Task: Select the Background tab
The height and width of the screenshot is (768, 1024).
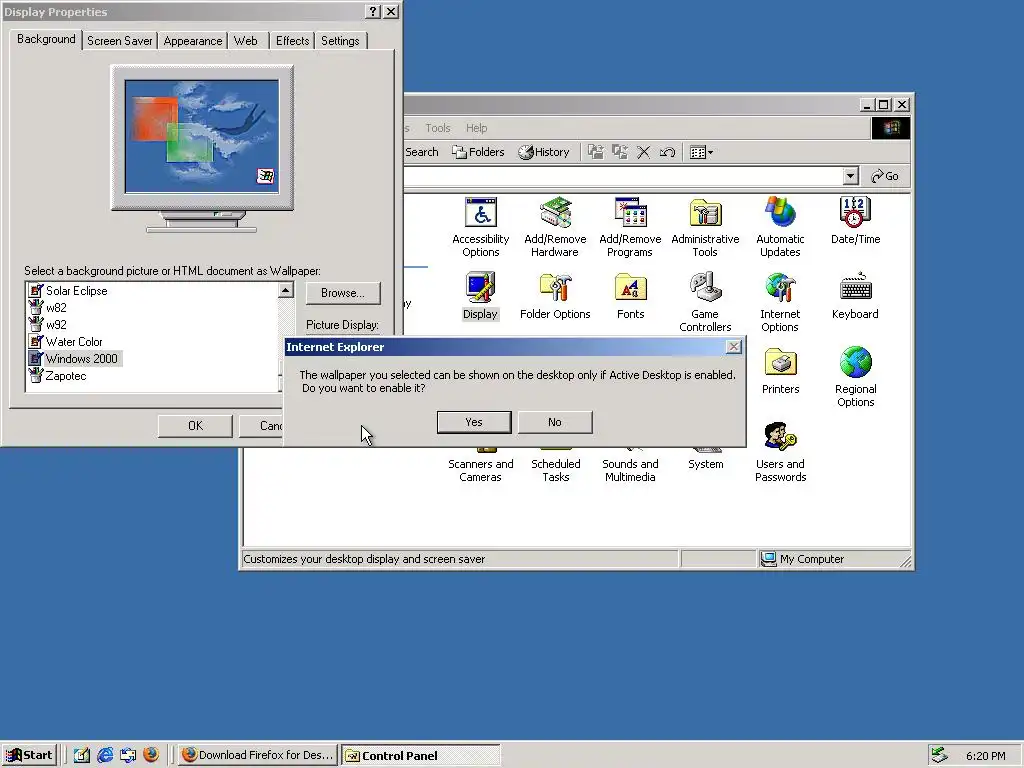Action: click(x=46, y=39)
